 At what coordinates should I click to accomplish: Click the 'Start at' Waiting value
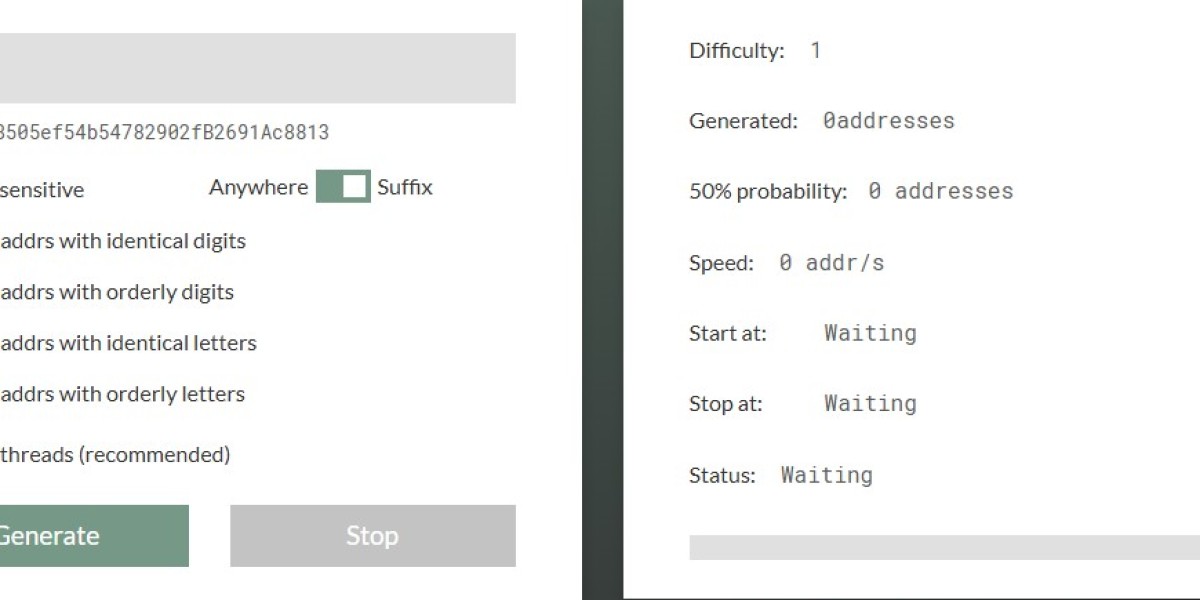click(x=870, y=333)
